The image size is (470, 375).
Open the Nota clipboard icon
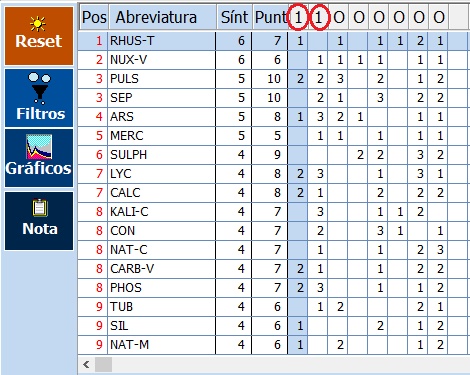click(x=39, y=221)
